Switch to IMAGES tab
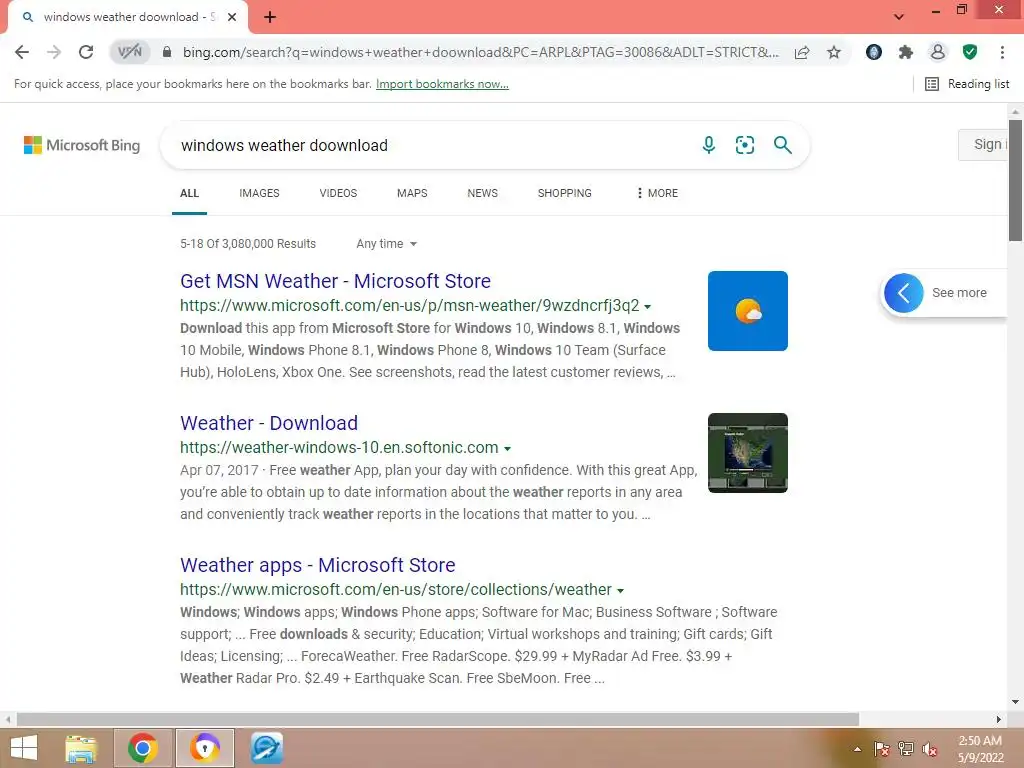Viewport: 1024px width, 768px height. point(259,193)
